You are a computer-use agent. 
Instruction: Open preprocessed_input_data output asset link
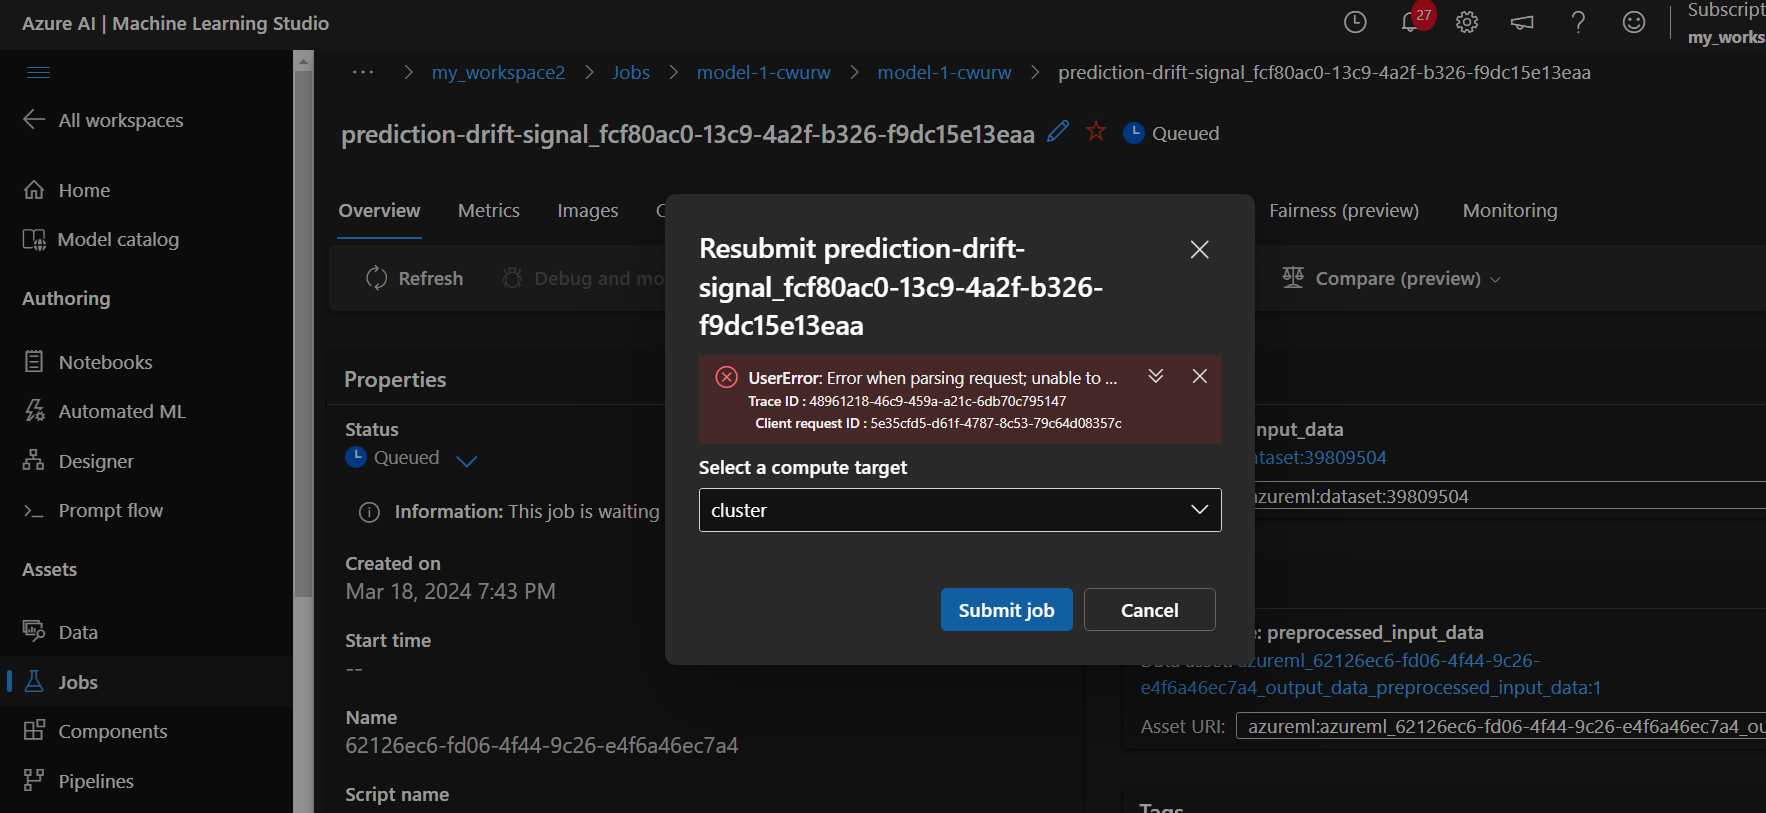coord(1371,674)
